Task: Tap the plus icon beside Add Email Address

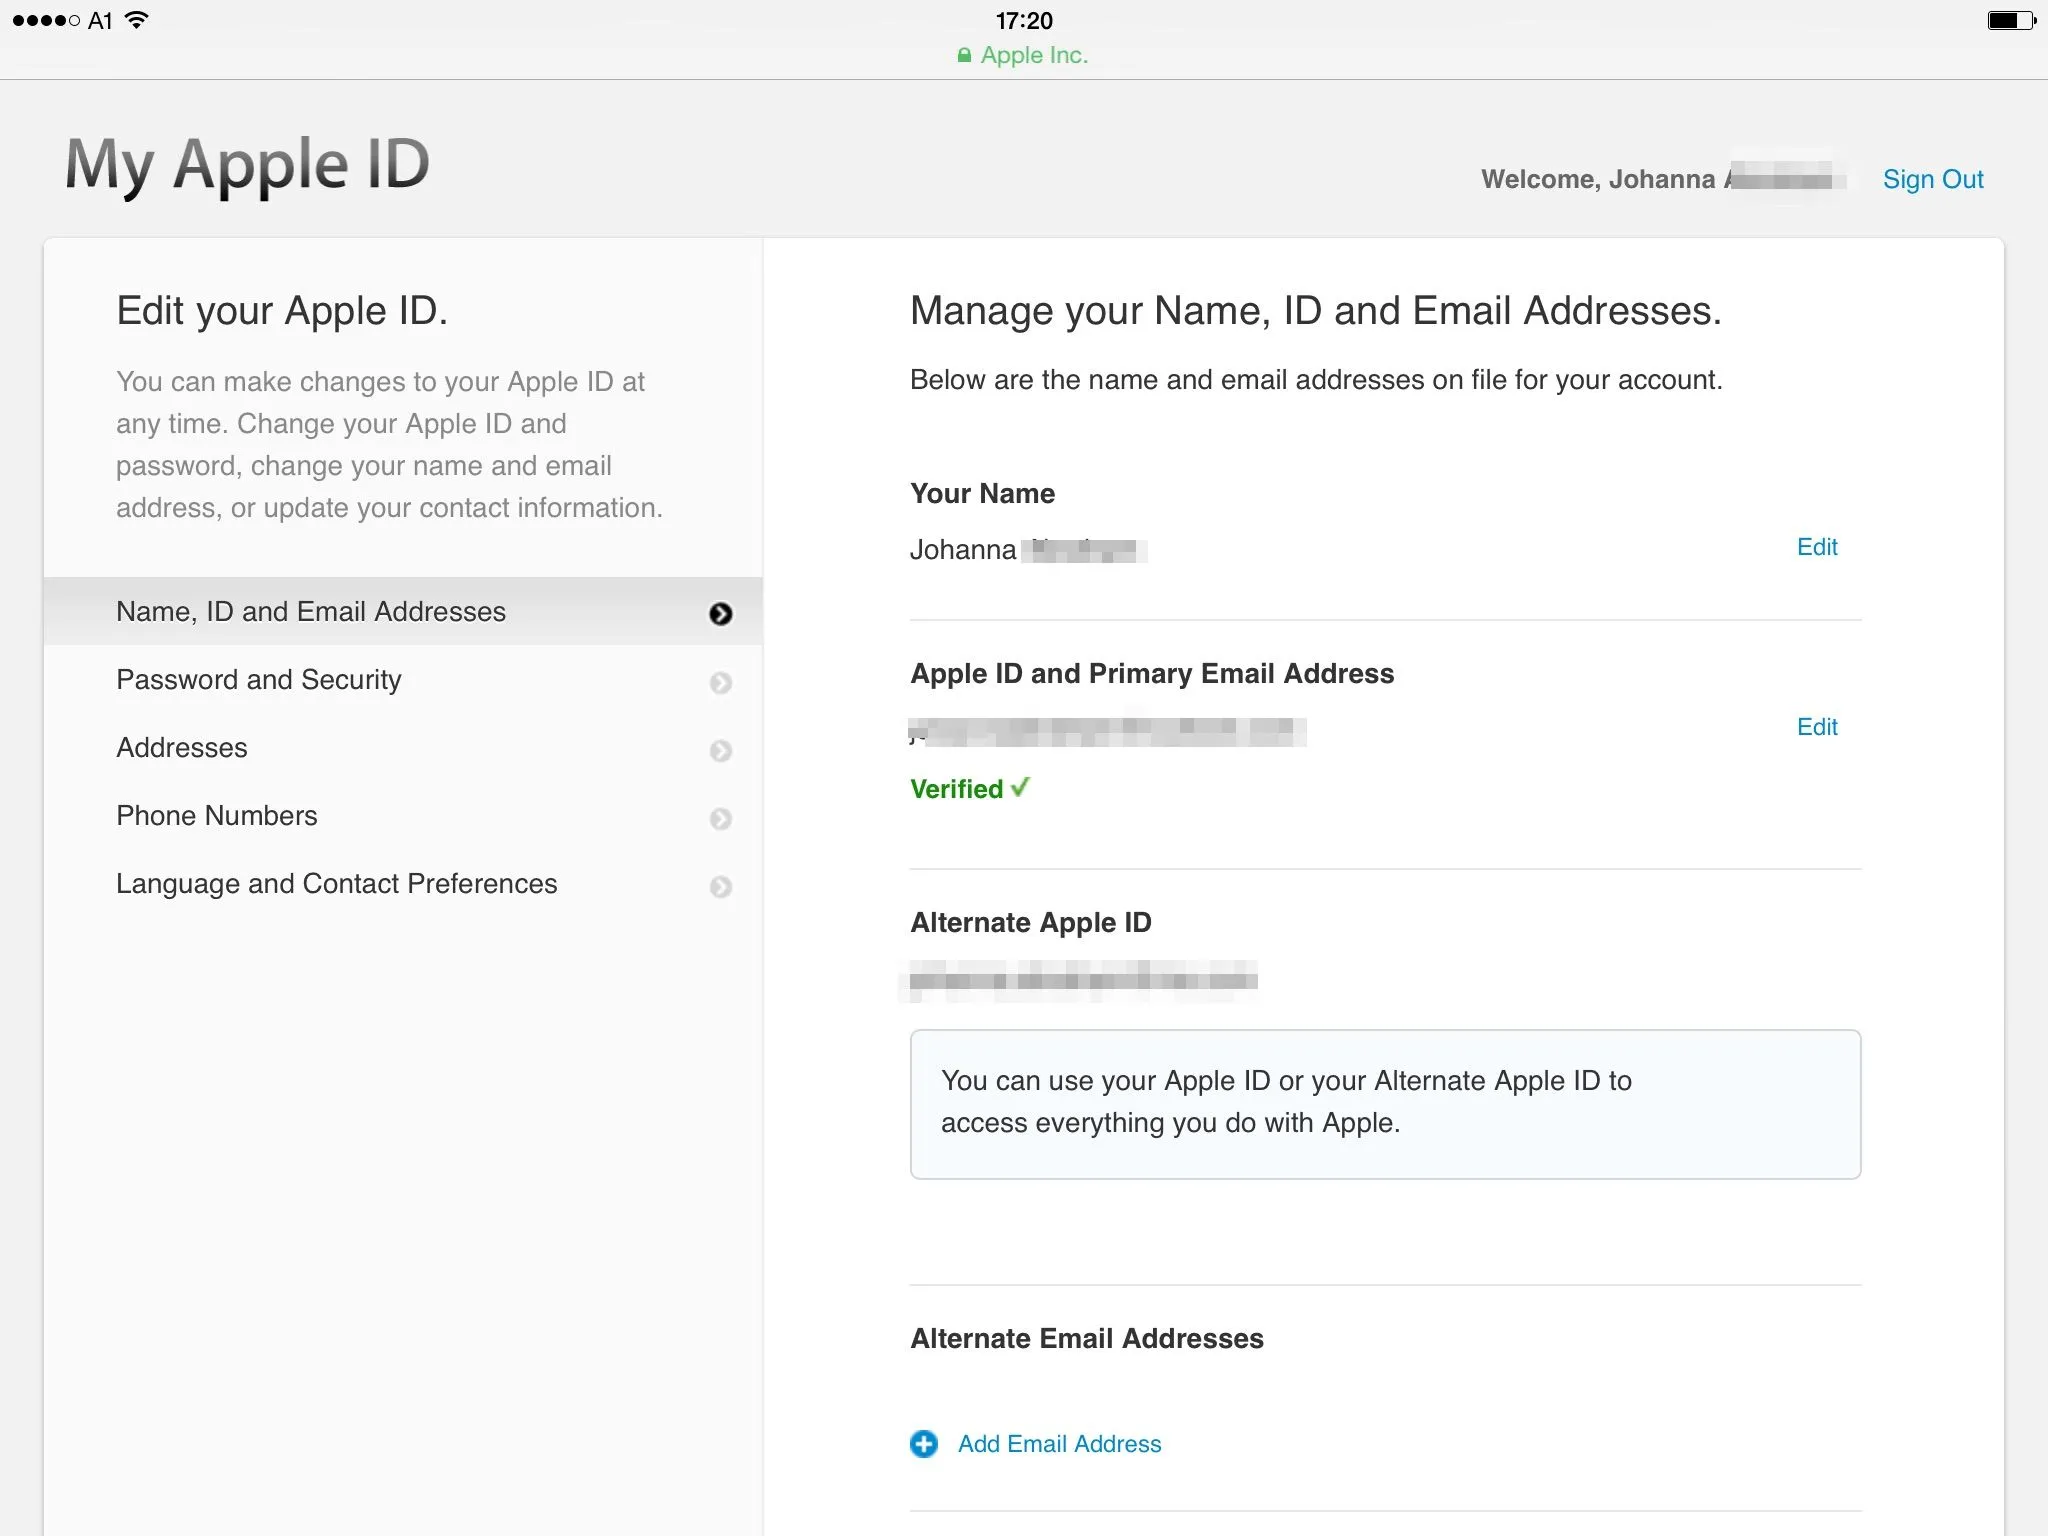Action: pos(924,1444)
